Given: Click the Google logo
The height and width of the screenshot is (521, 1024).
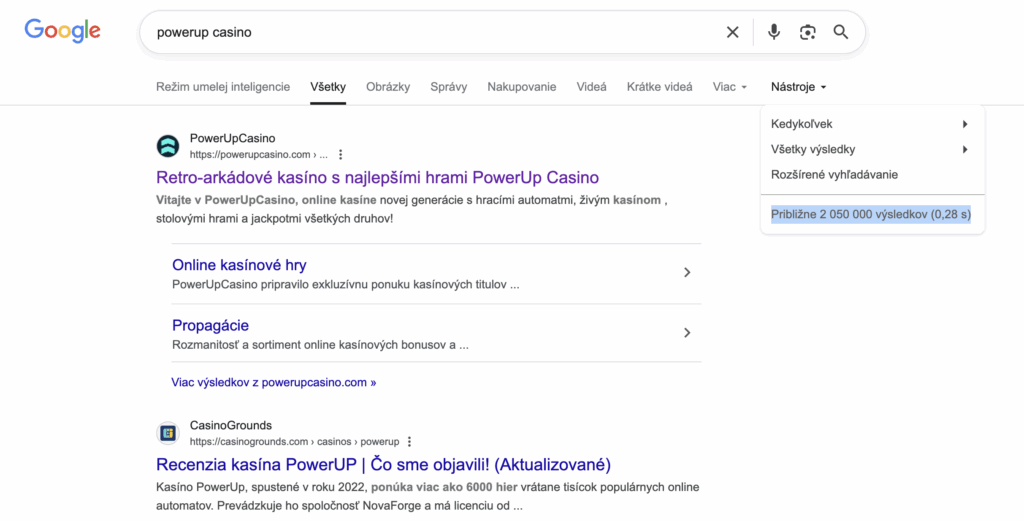Looking at the screenshot, I should click(63, 31).
